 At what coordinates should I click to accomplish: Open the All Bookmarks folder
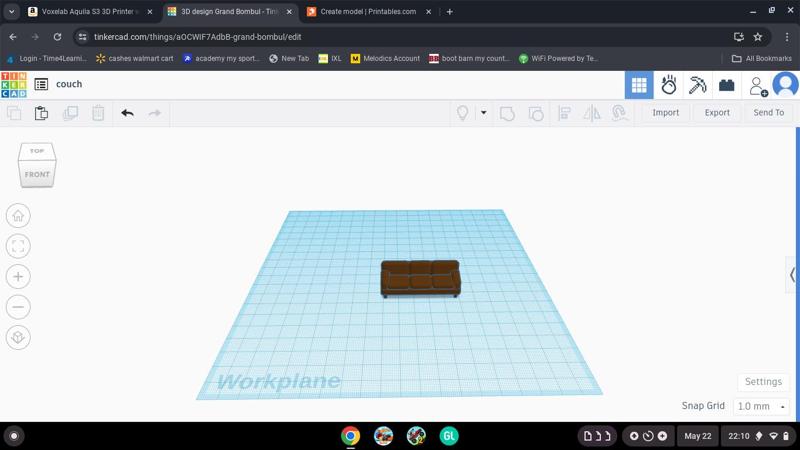coord(762,59)
